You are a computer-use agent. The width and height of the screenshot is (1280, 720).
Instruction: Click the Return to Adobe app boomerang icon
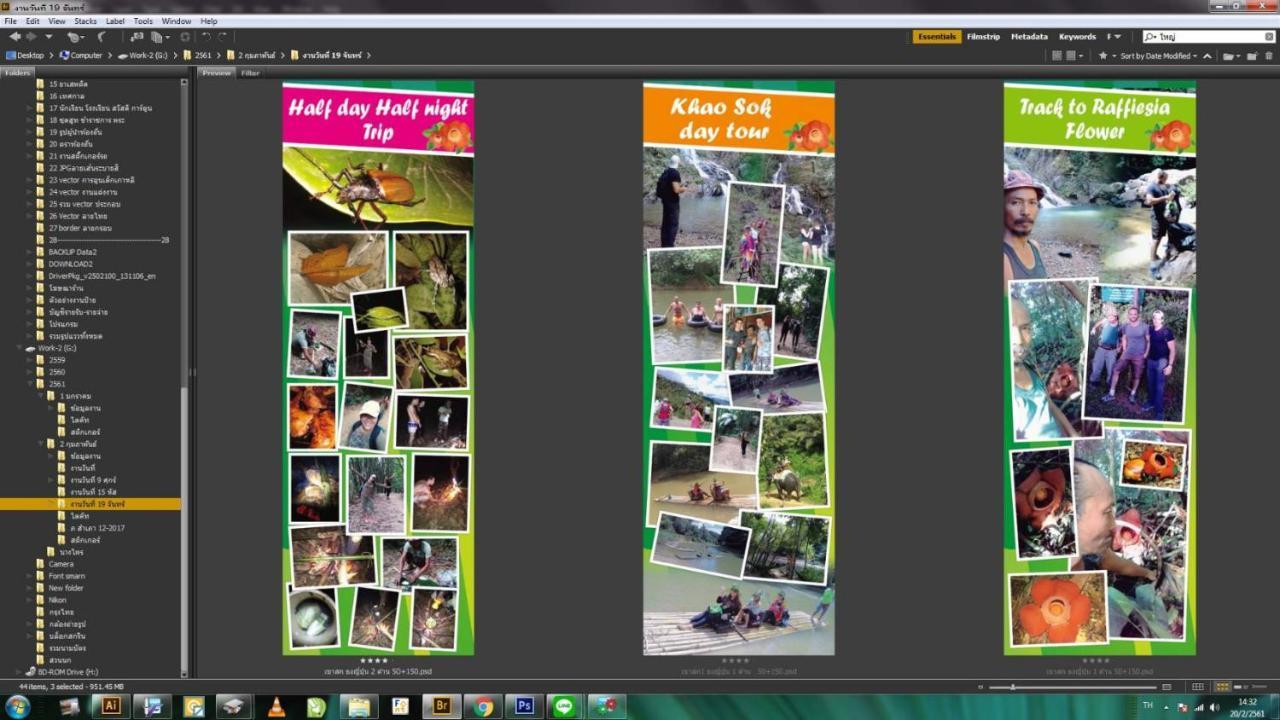[x=101, y=37]
